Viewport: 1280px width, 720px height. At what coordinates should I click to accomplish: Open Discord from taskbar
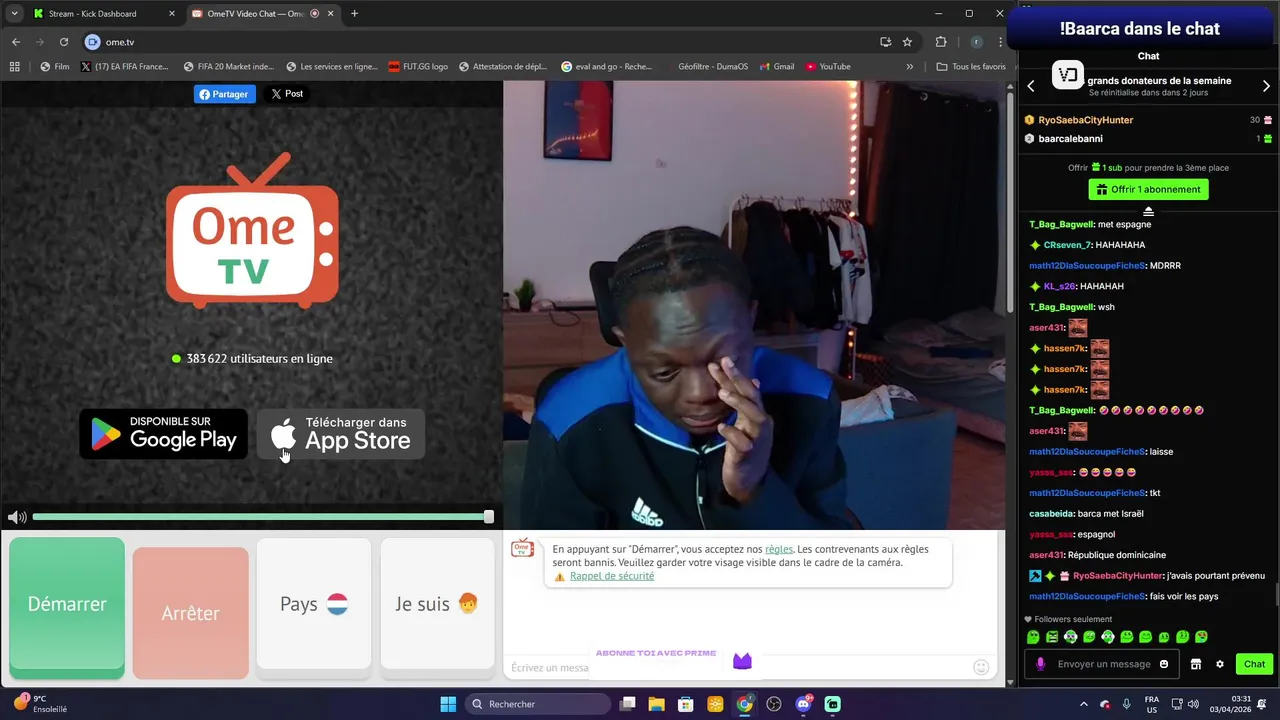tap(803, 704)
